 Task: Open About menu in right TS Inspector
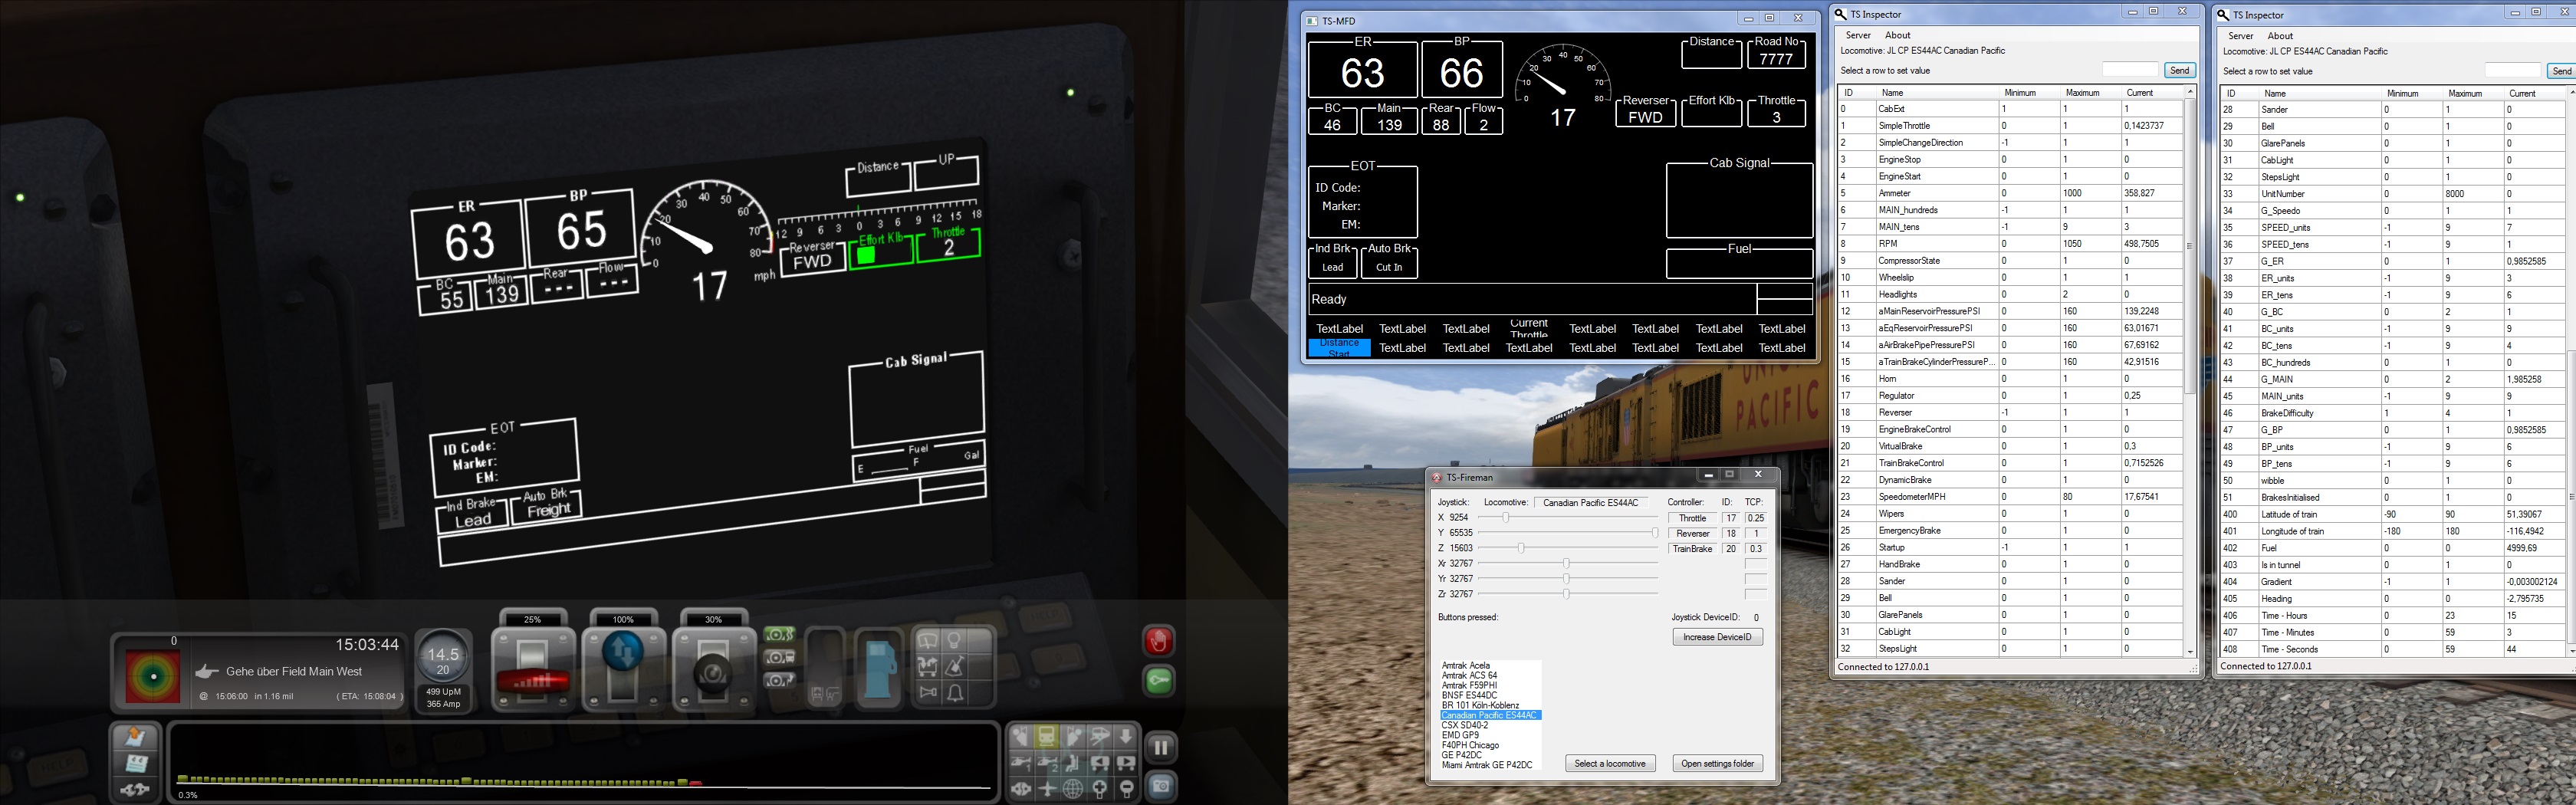coord(2281,36)
